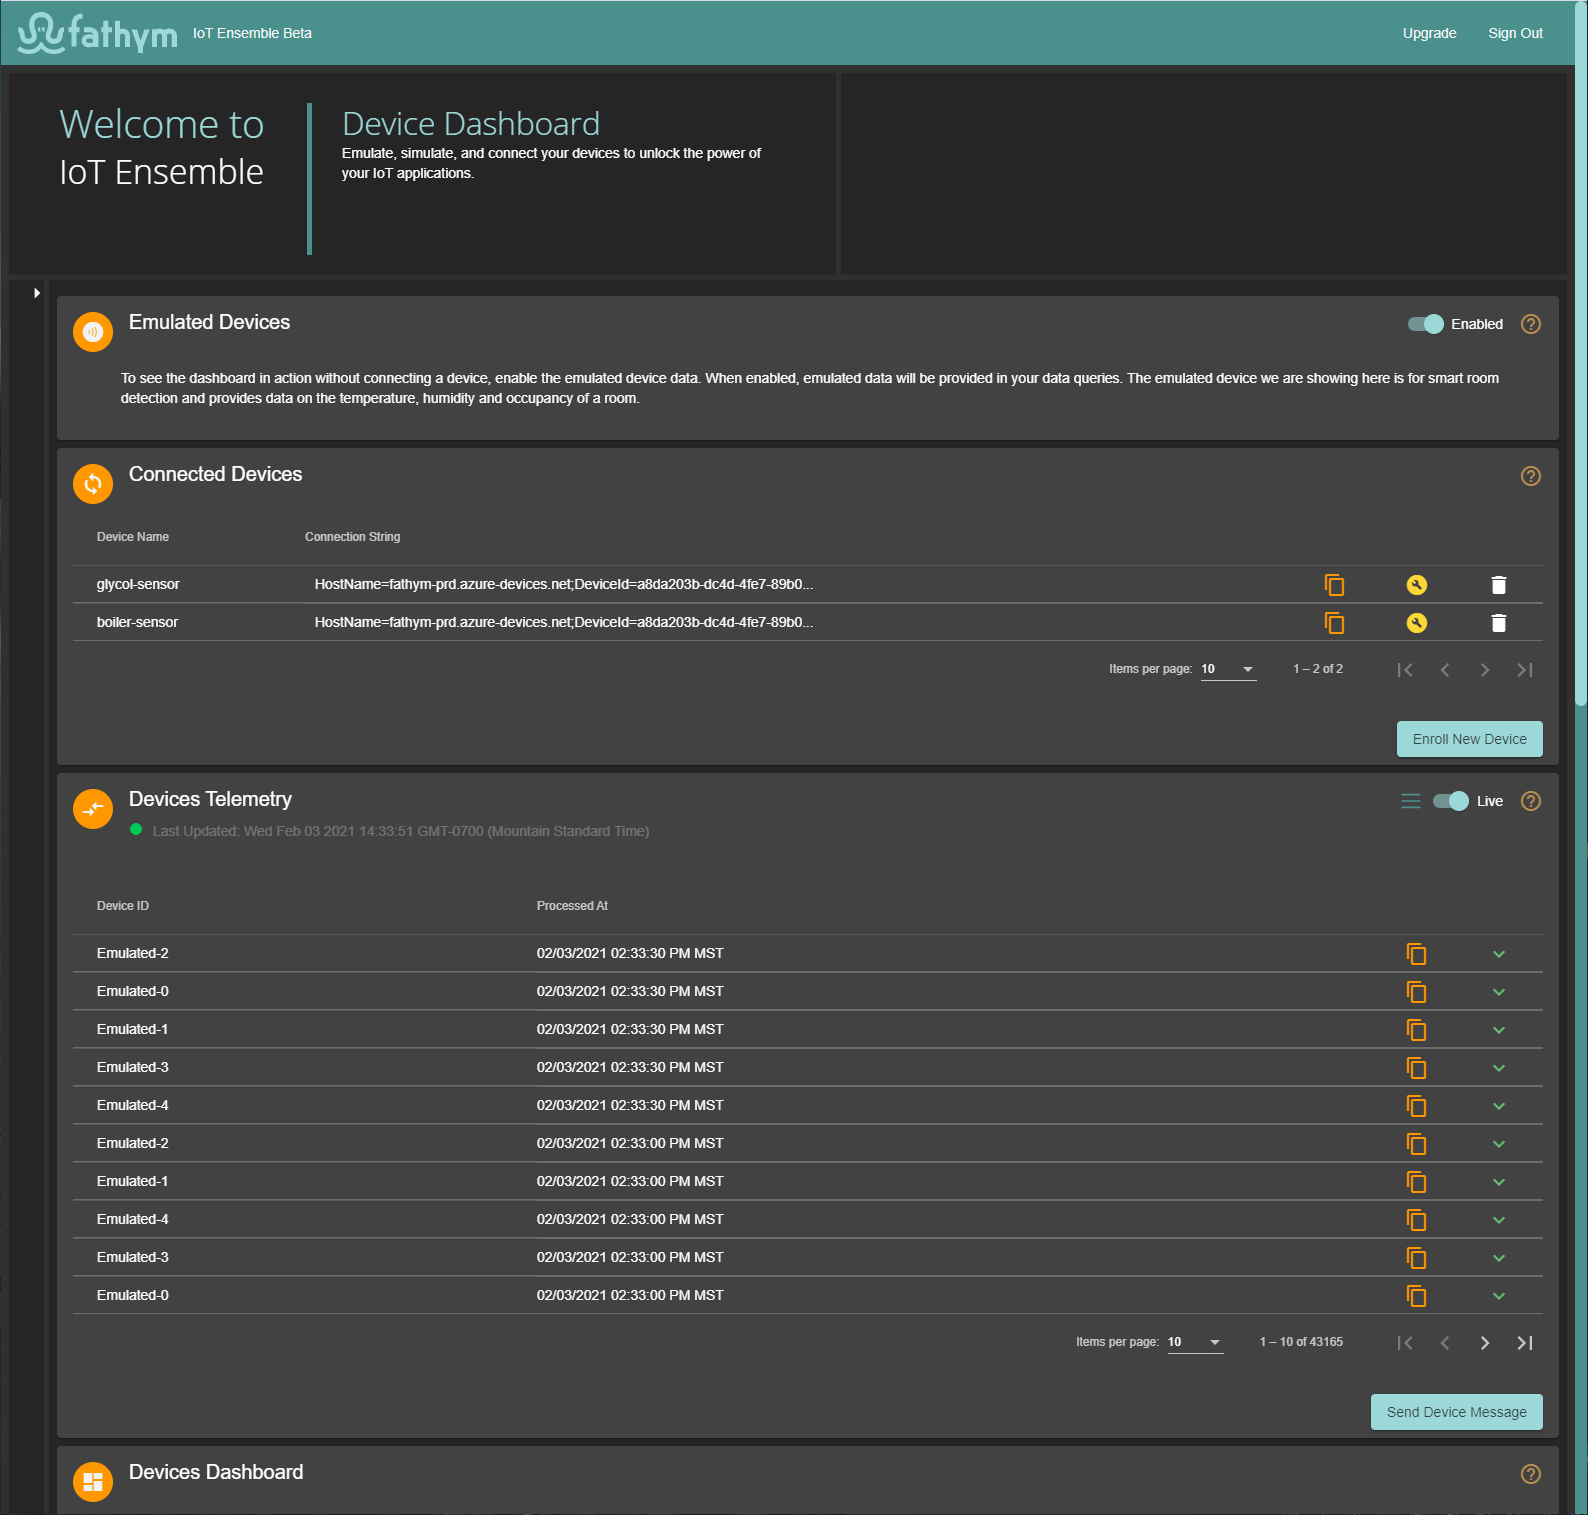Go to previous telemetry page
Screen dimensions: 1588x1515
click(x=1445, y=1343)
